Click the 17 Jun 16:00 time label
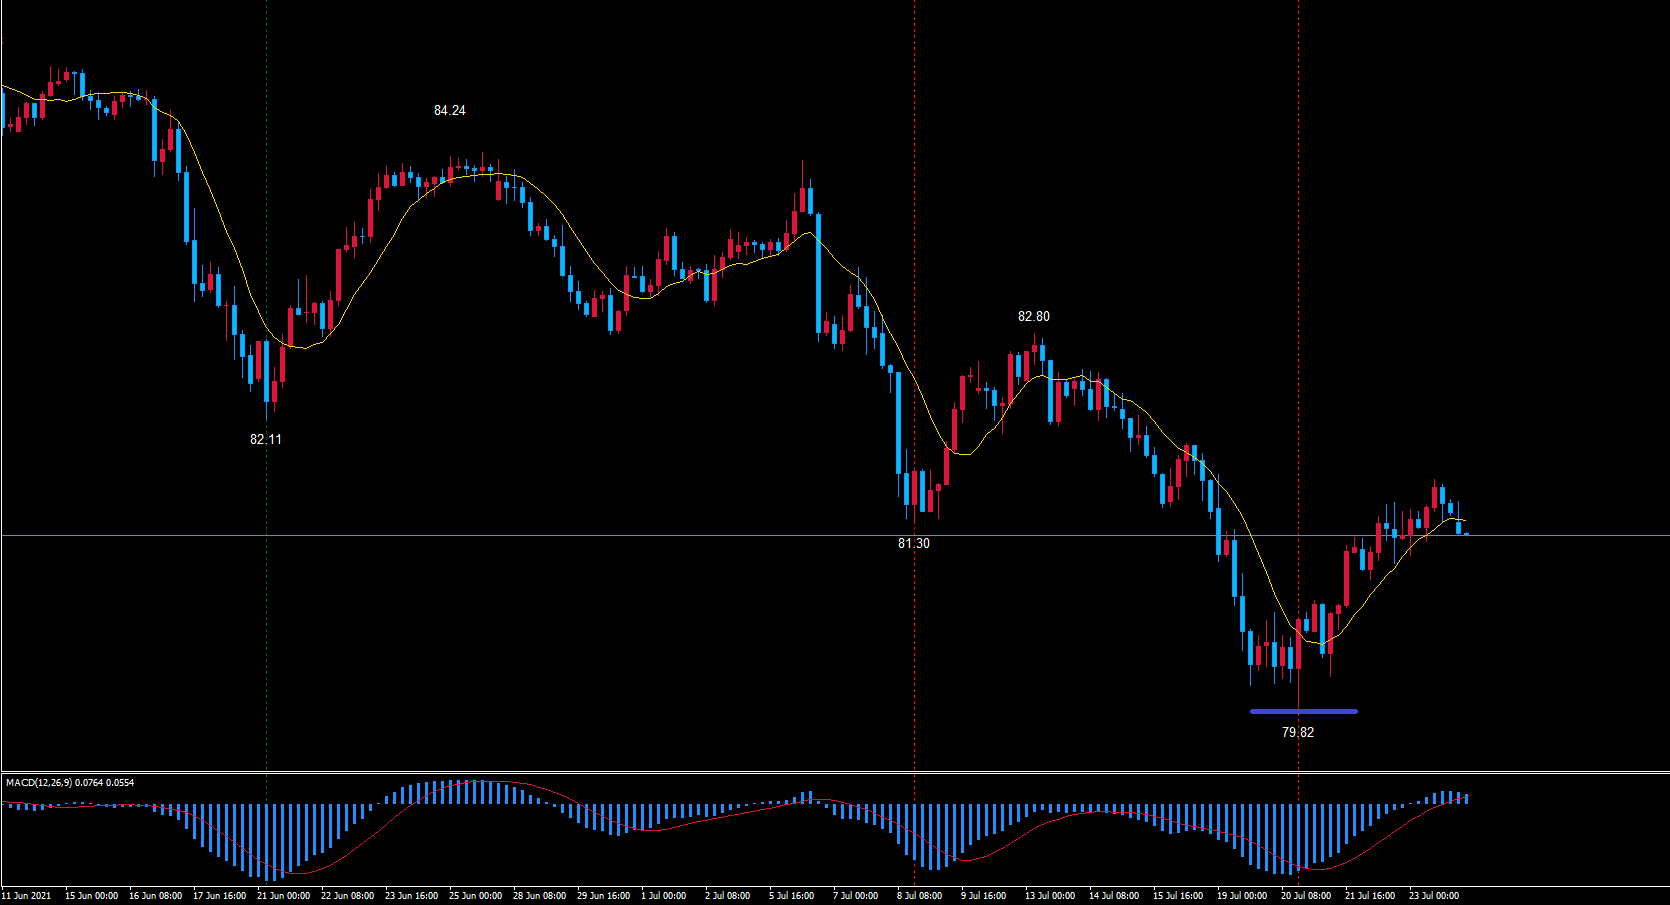This screenshot has height=905, width=1670. 219,896
